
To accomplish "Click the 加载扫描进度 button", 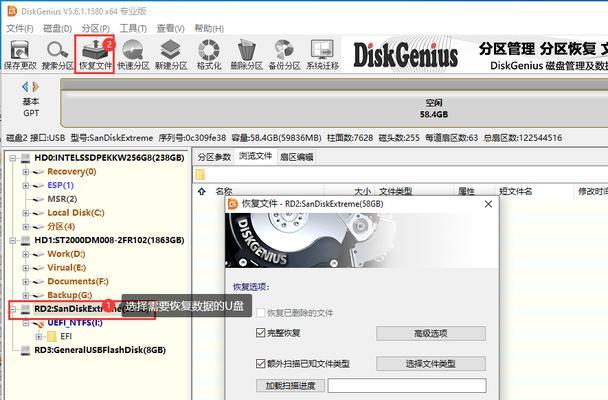I will click(x=290, y=386).
